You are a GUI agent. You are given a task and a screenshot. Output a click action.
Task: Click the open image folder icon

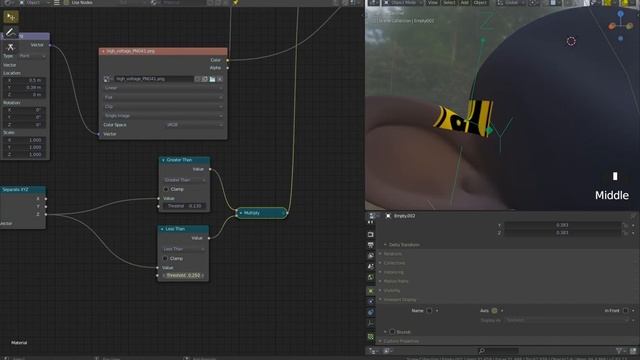(x=212, y=79)
